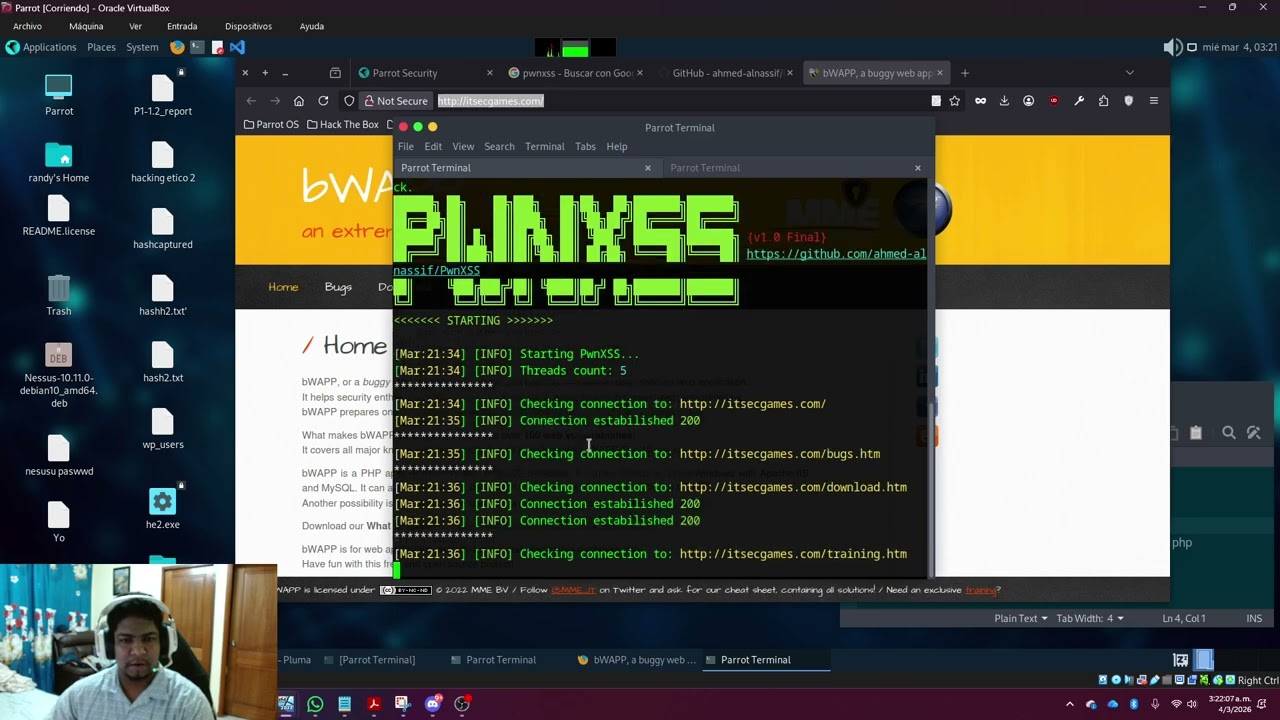Open the Firefox extensions puzzle icon
This screenshot has width=1280, height=720.
[x=1103, y=101]
